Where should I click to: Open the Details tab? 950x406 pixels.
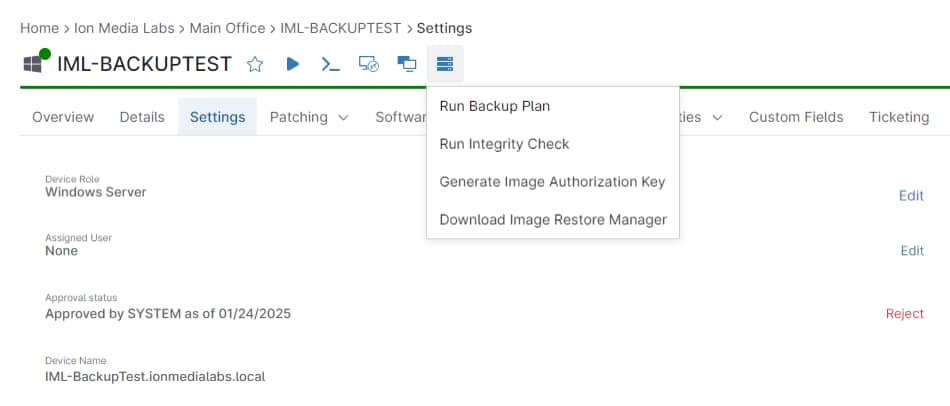142,117
